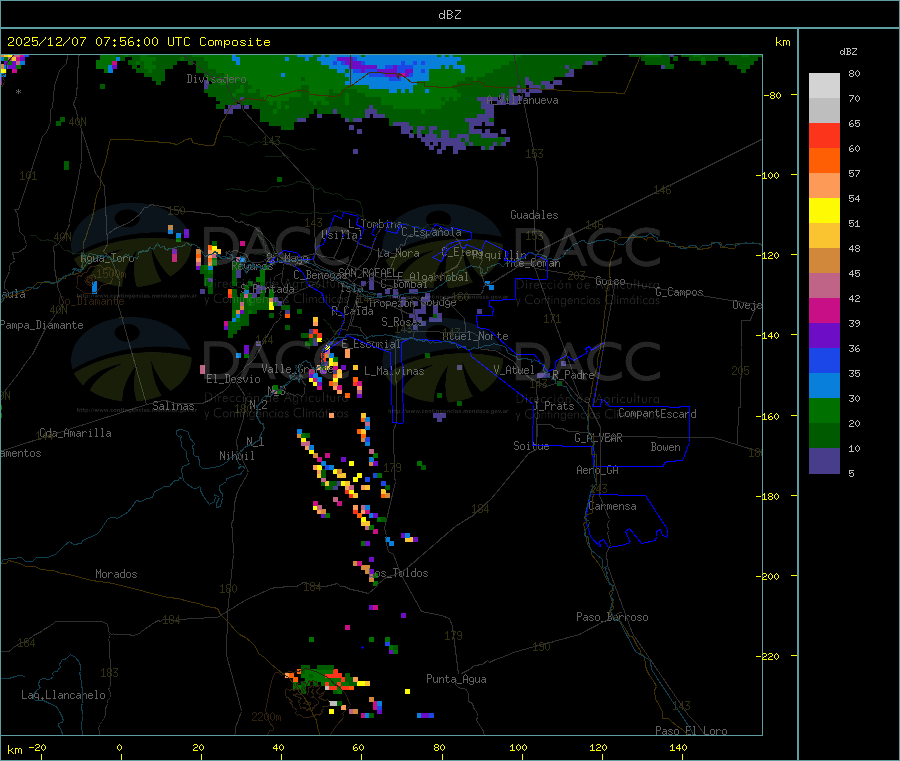Image resolution: width=900 pixels, height=761 pixels.
Task: Select the '-180' tick on the vertical km axis
Action: 770,496
